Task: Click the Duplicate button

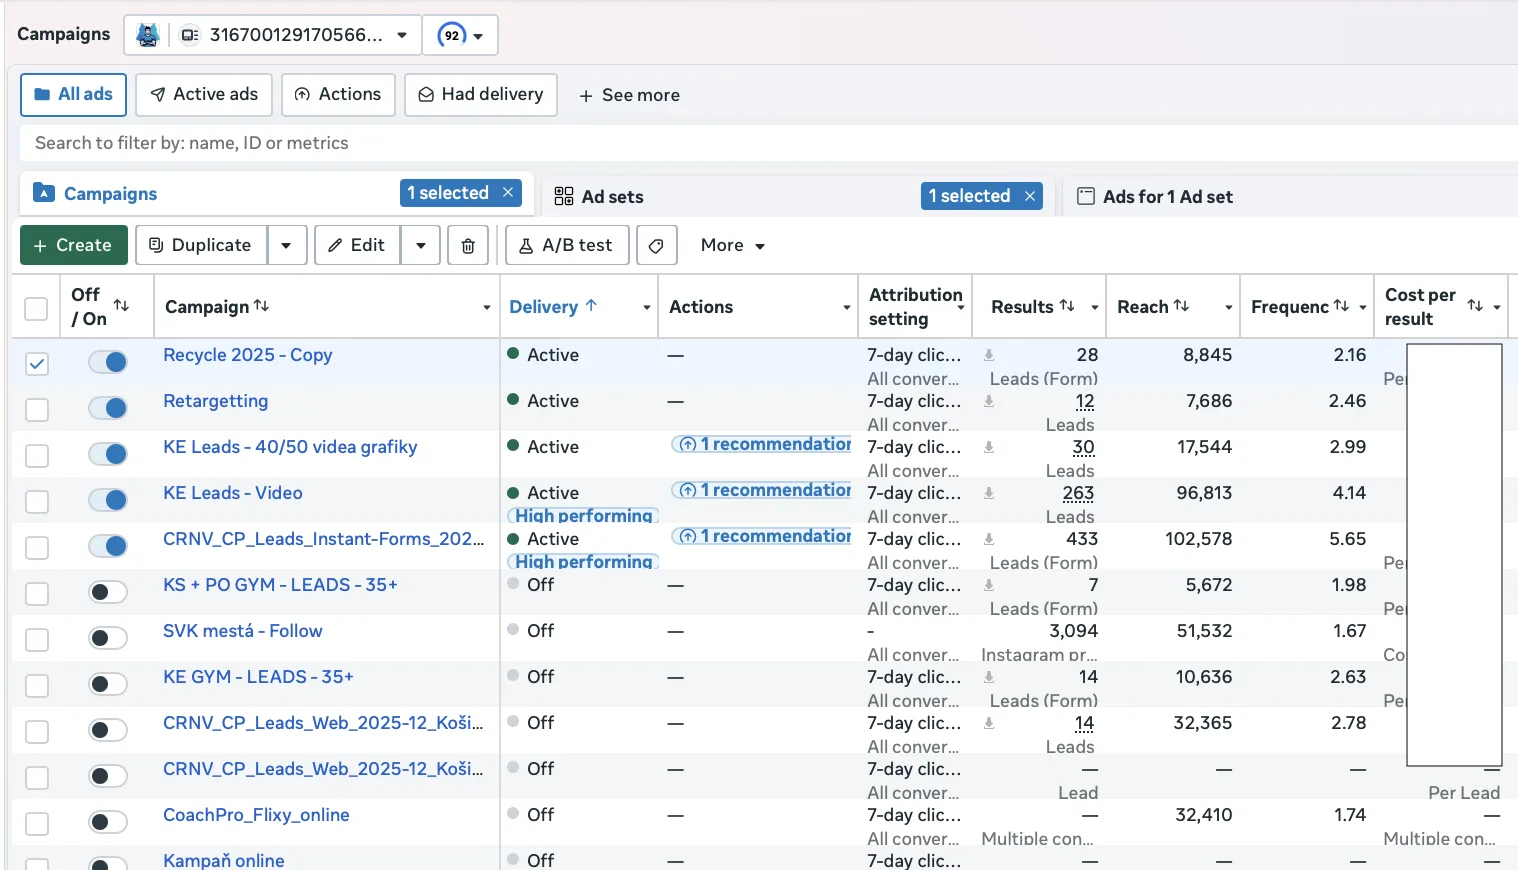Action: click(x=201, y=245)
